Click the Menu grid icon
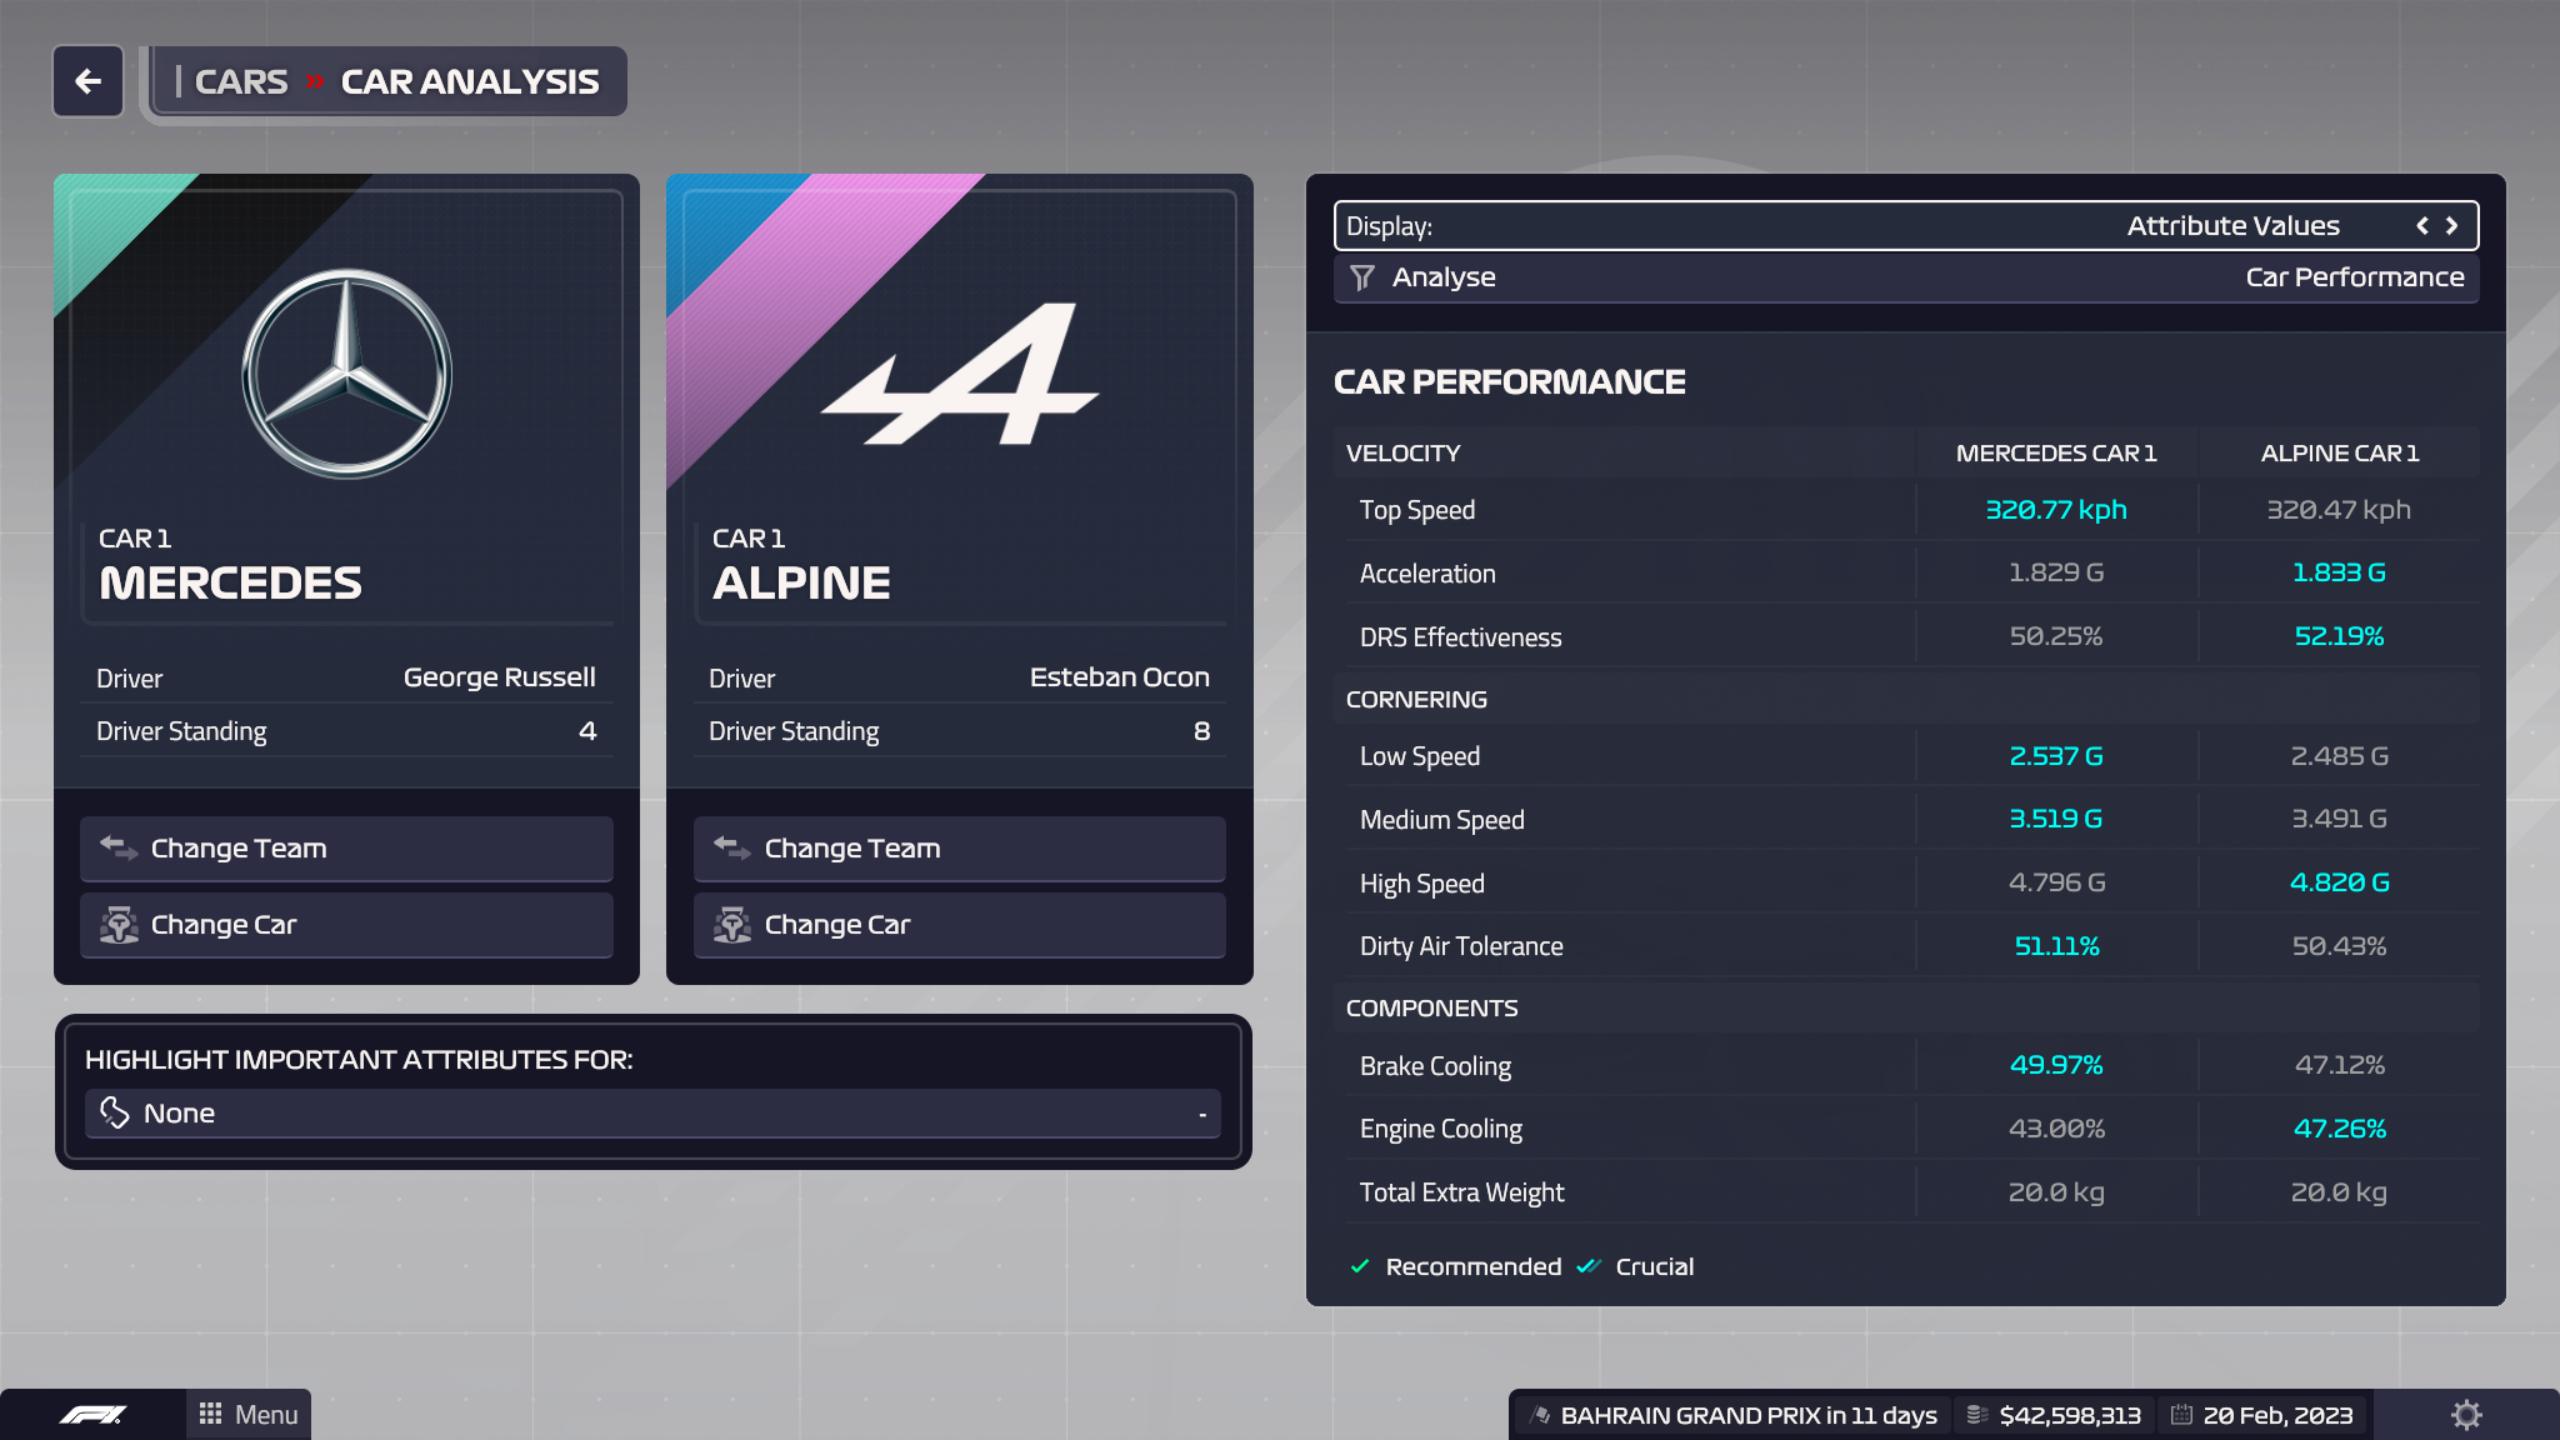2560x1440 pixels. (x=210, y=1414)
